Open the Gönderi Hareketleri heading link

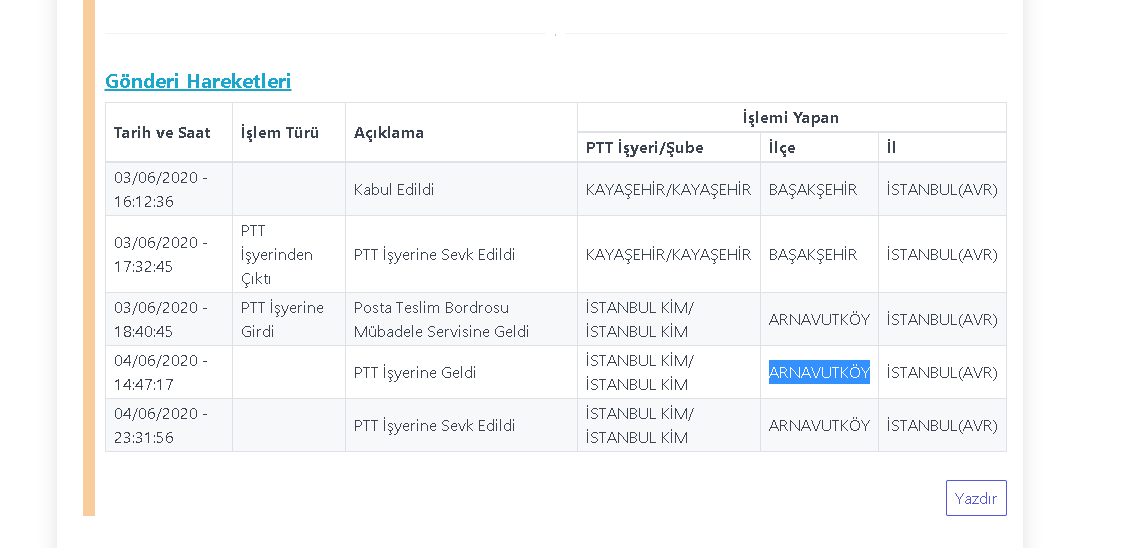coord(198,81)
